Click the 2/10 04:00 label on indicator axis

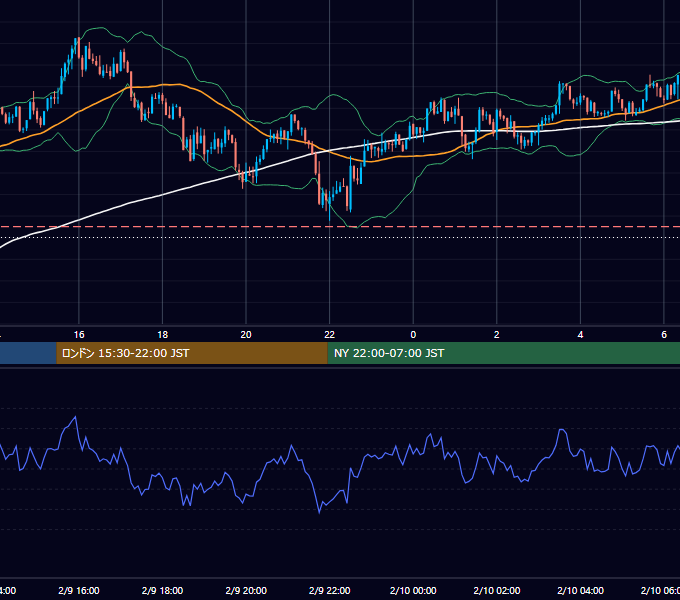(x=580, y=590)
